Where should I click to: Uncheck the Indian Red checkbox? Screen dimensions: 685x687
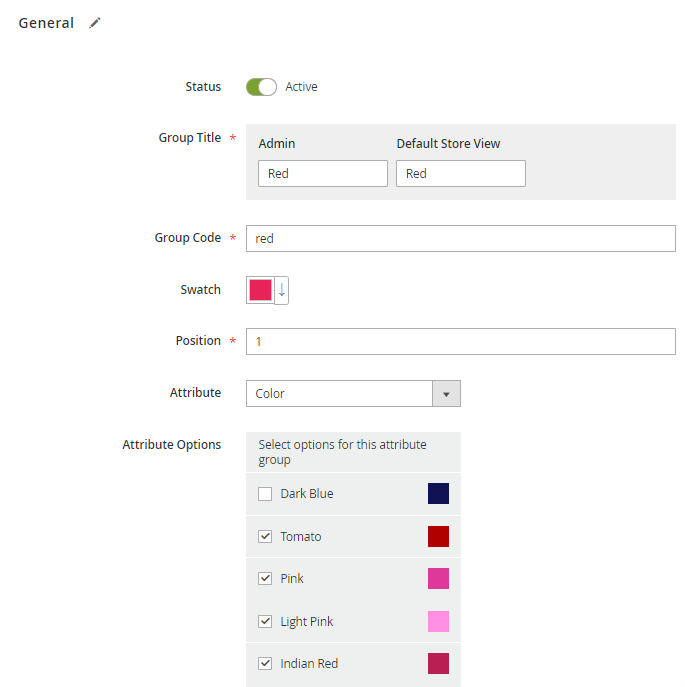[265, 664]
